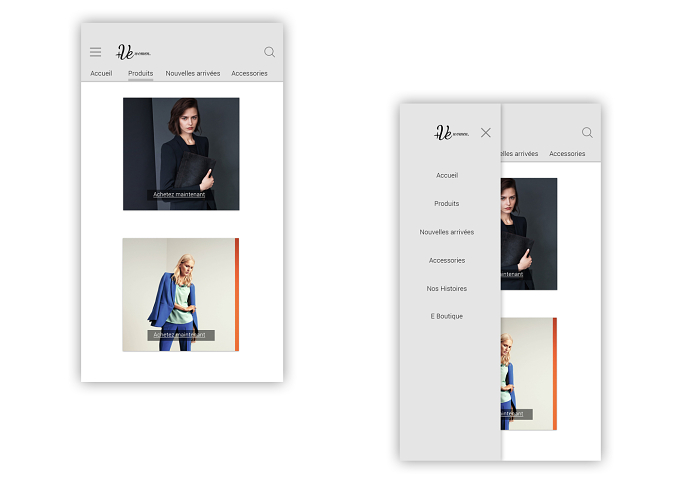Select Produits in the side drawer menu
The width and height of the screenshot is (680, 486).
tap(447, 203)
